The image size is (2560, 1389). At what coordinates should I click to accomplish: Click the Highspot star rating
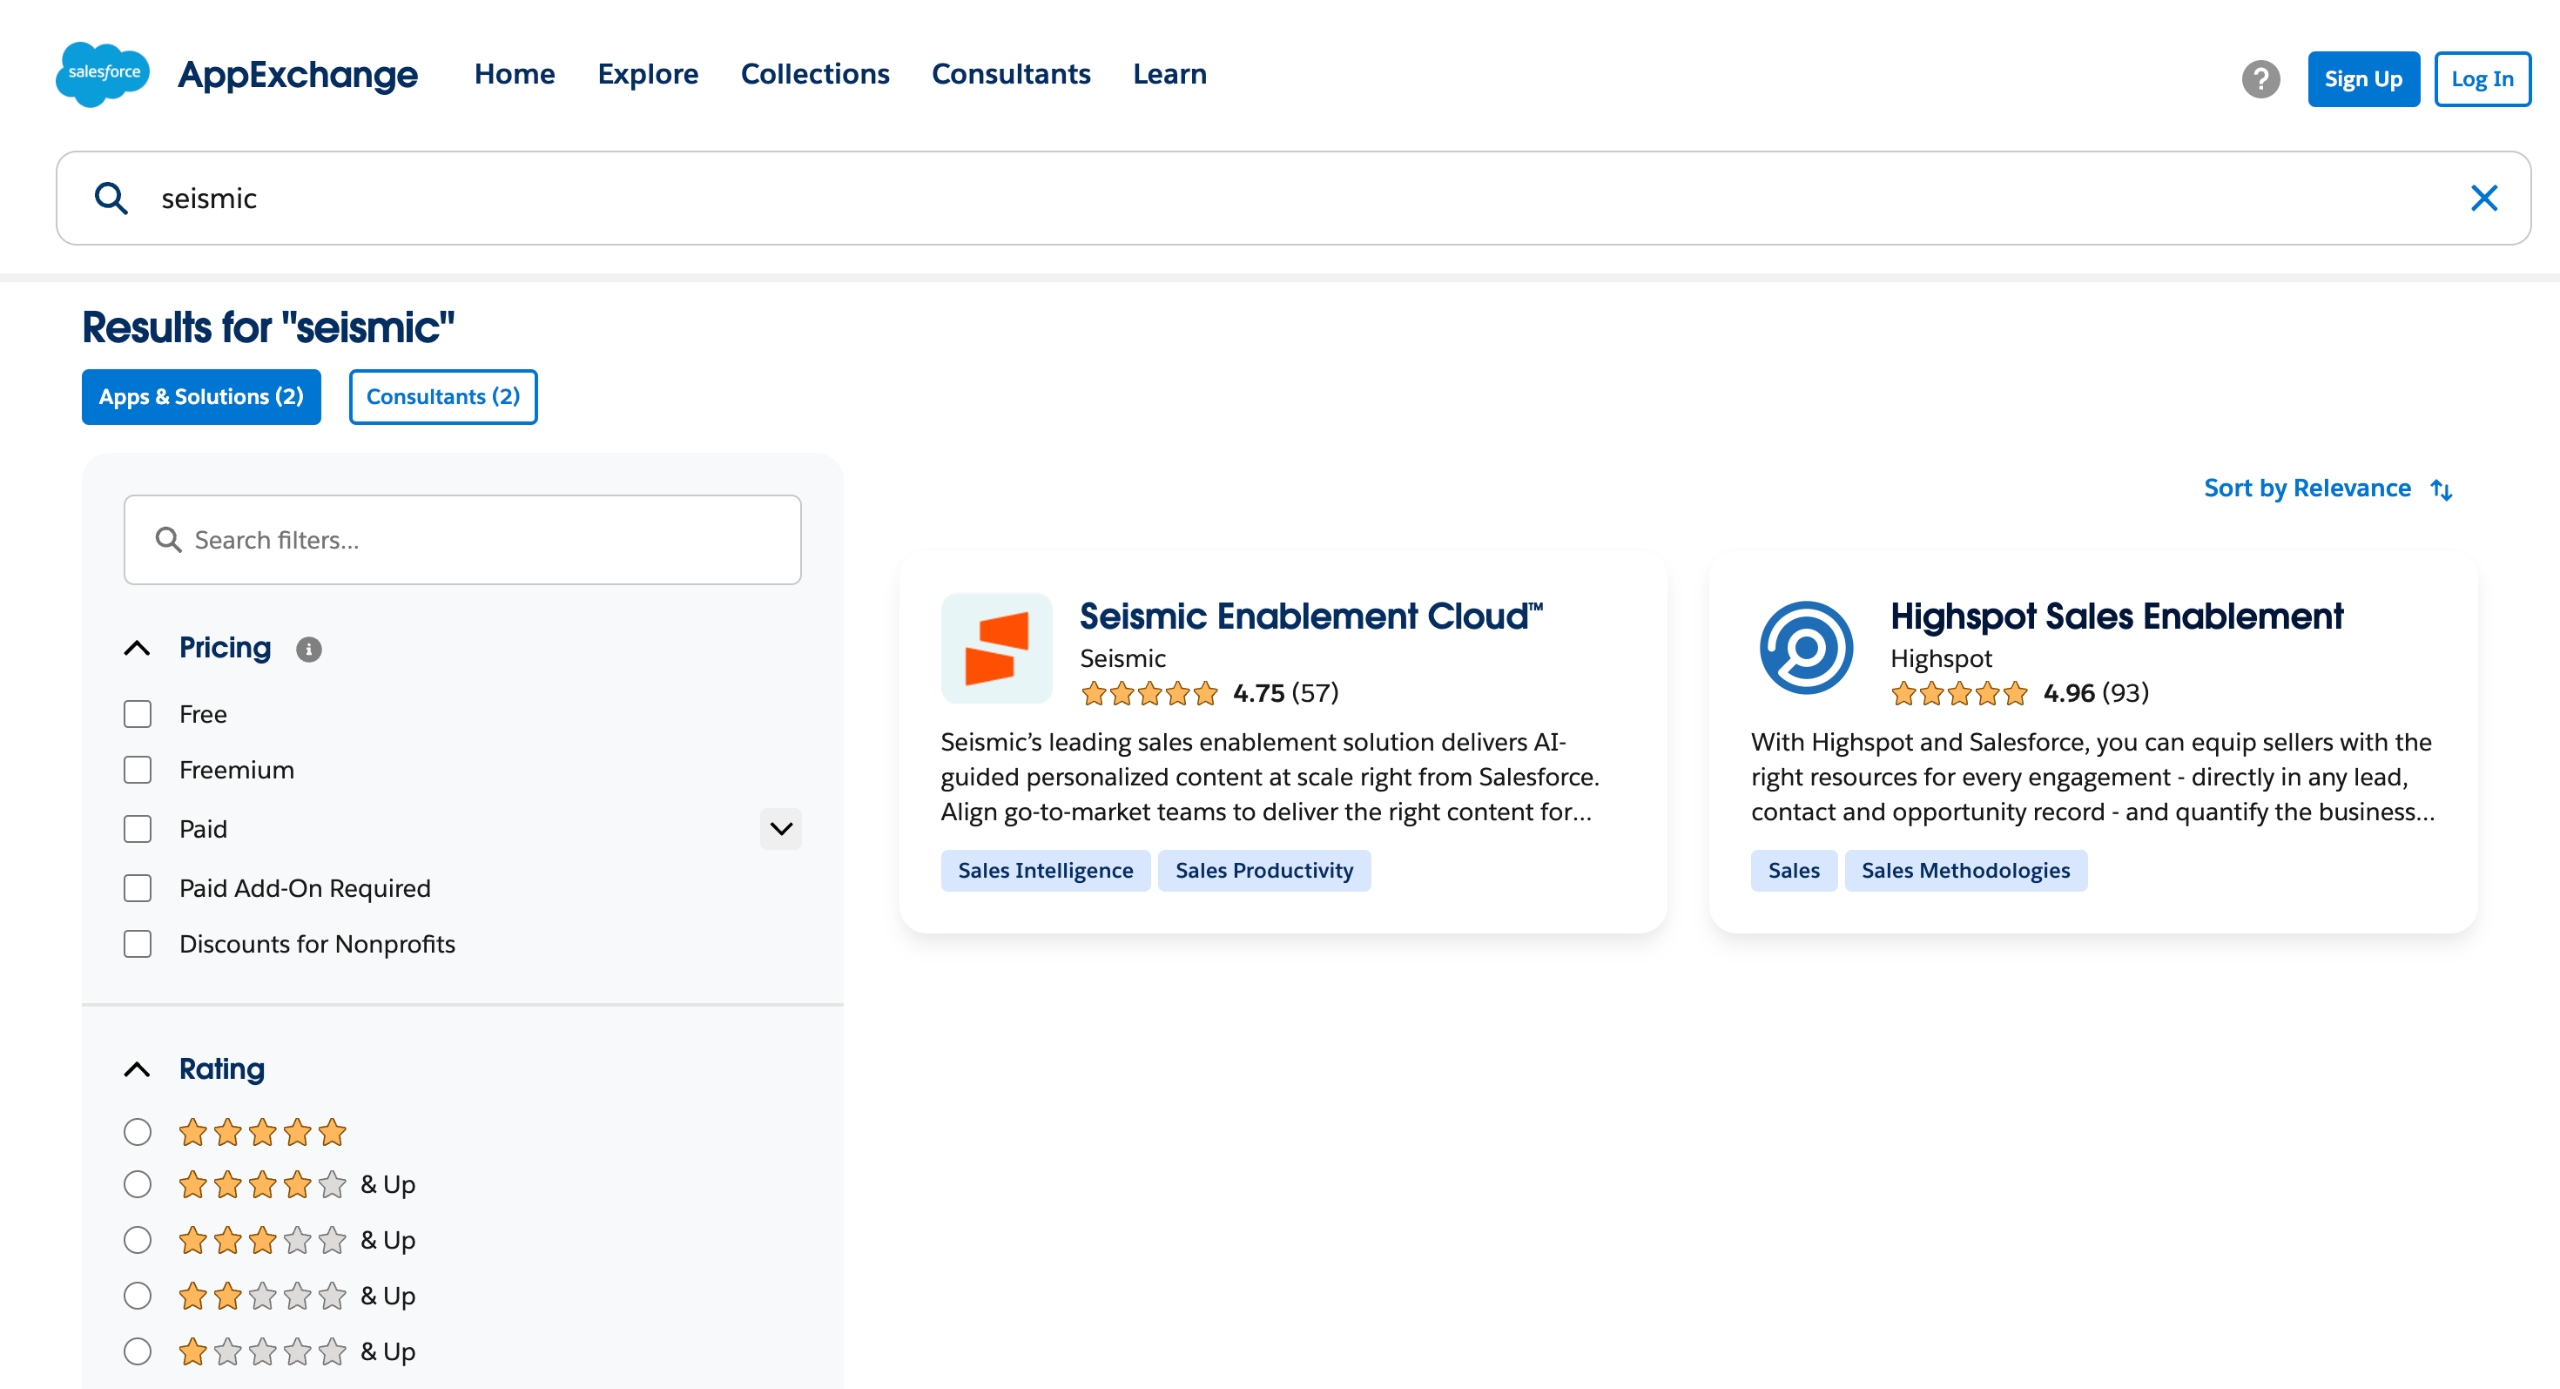[1959, 693]
